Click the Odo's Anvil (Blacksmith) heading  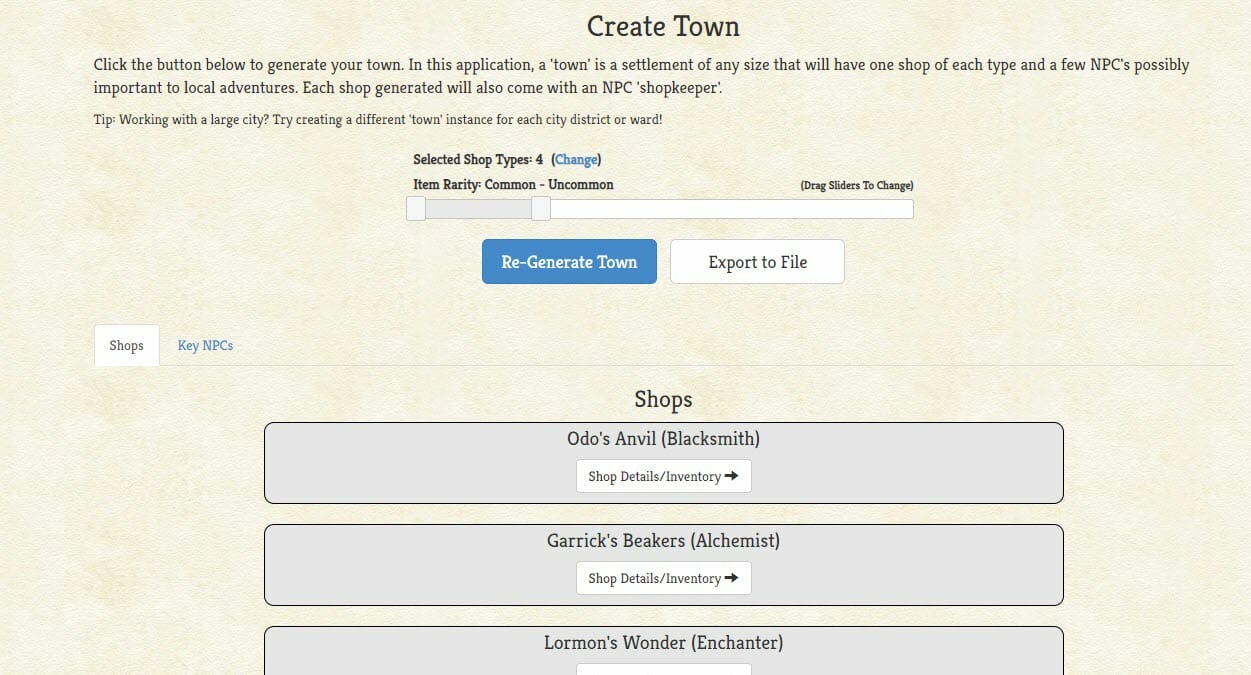coord(664,439)
